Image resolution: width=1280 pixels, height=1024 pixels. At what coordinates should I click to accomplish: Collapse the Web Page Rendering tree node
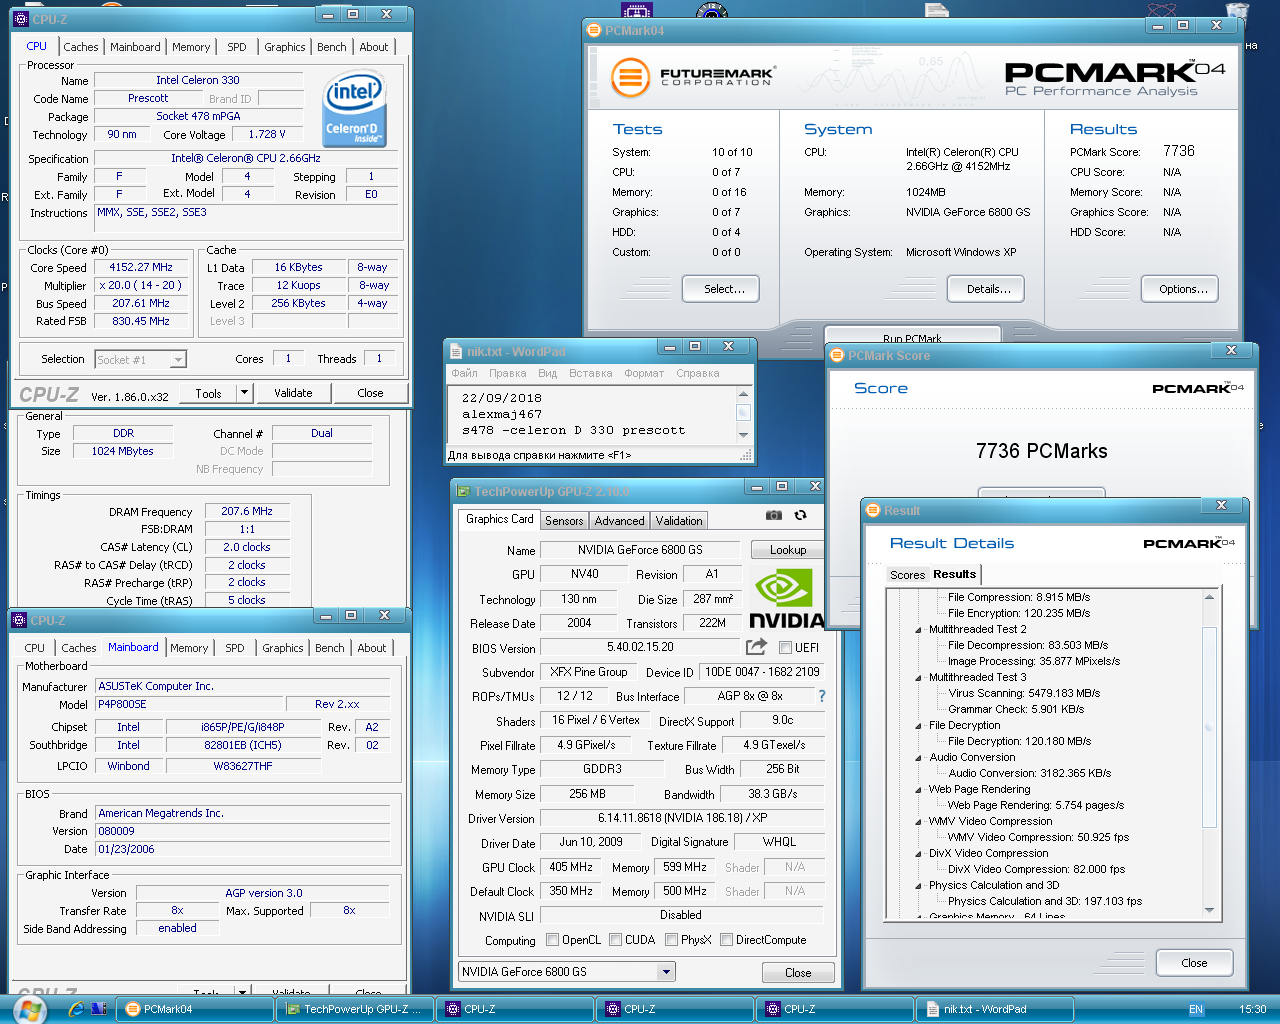(x=919, y=789)
